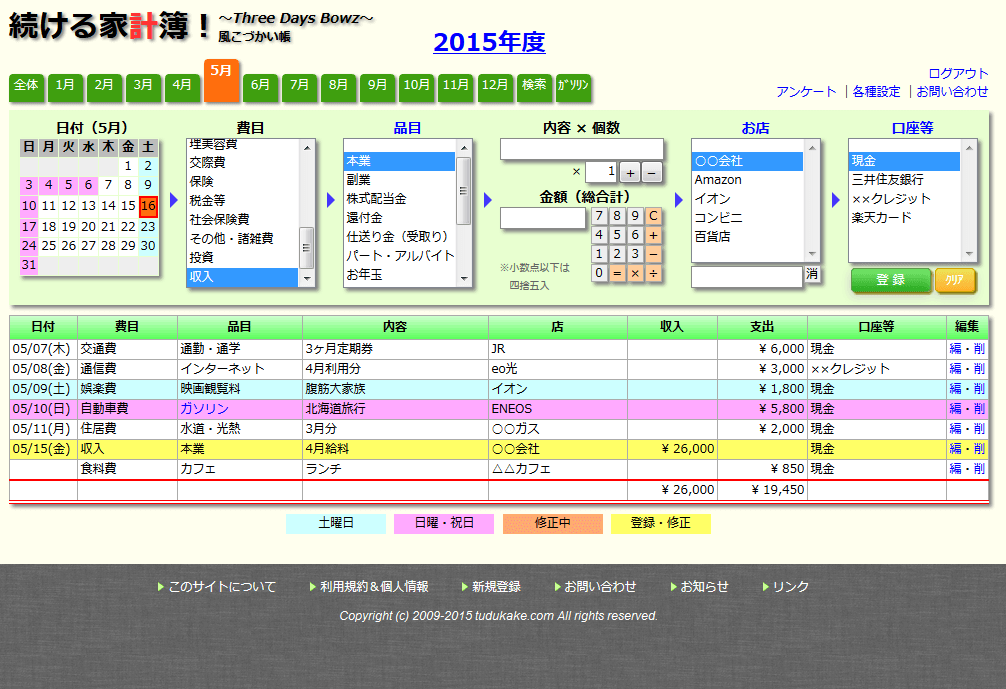Click the ÷ division key on the keypad

coord(654,271)
